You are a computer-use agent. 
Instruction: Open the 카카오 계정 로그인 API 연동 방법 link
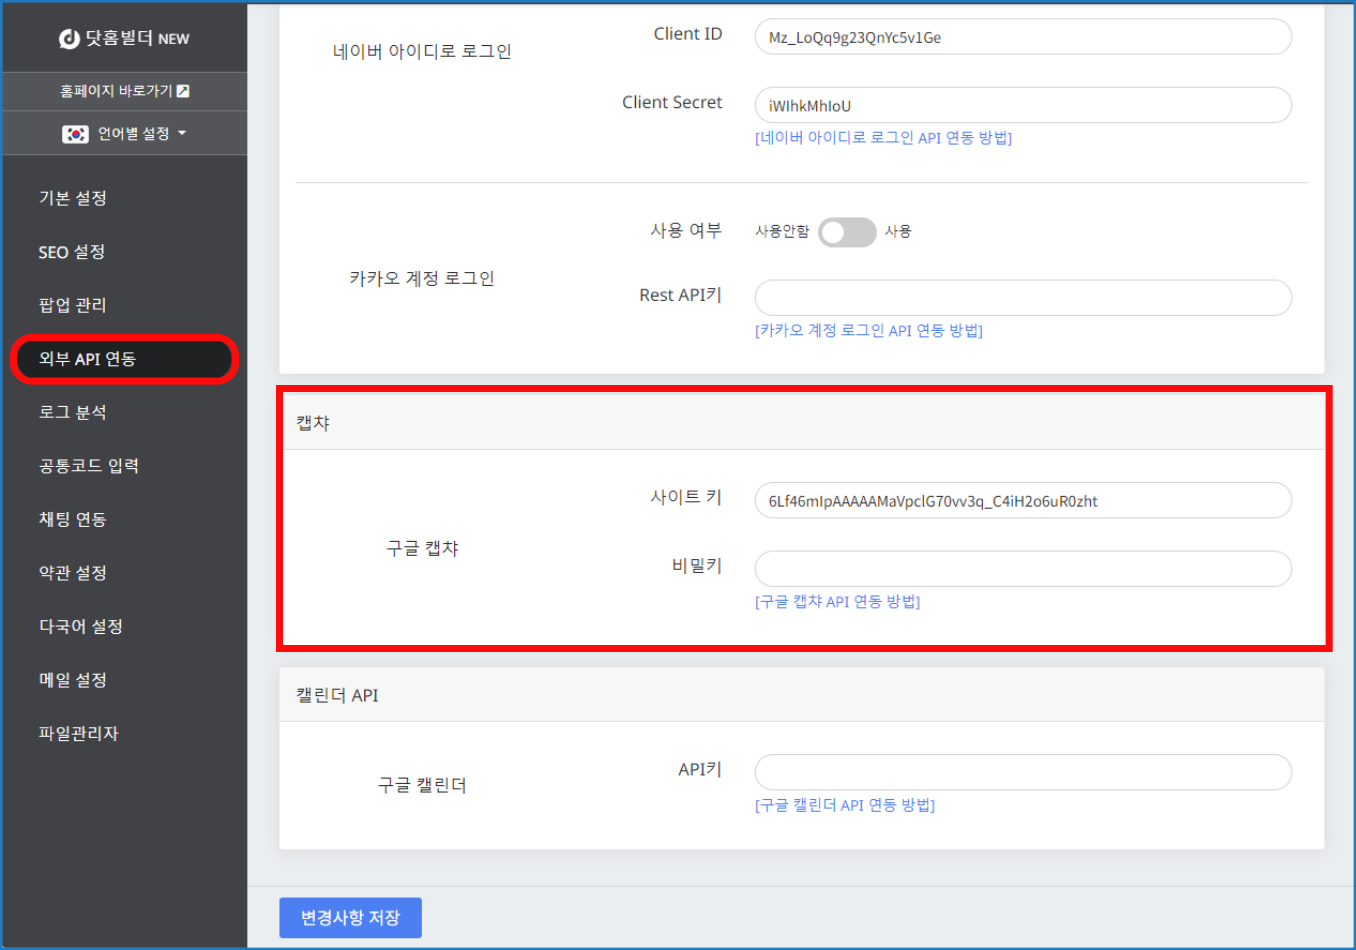click(x=868, y=331)
